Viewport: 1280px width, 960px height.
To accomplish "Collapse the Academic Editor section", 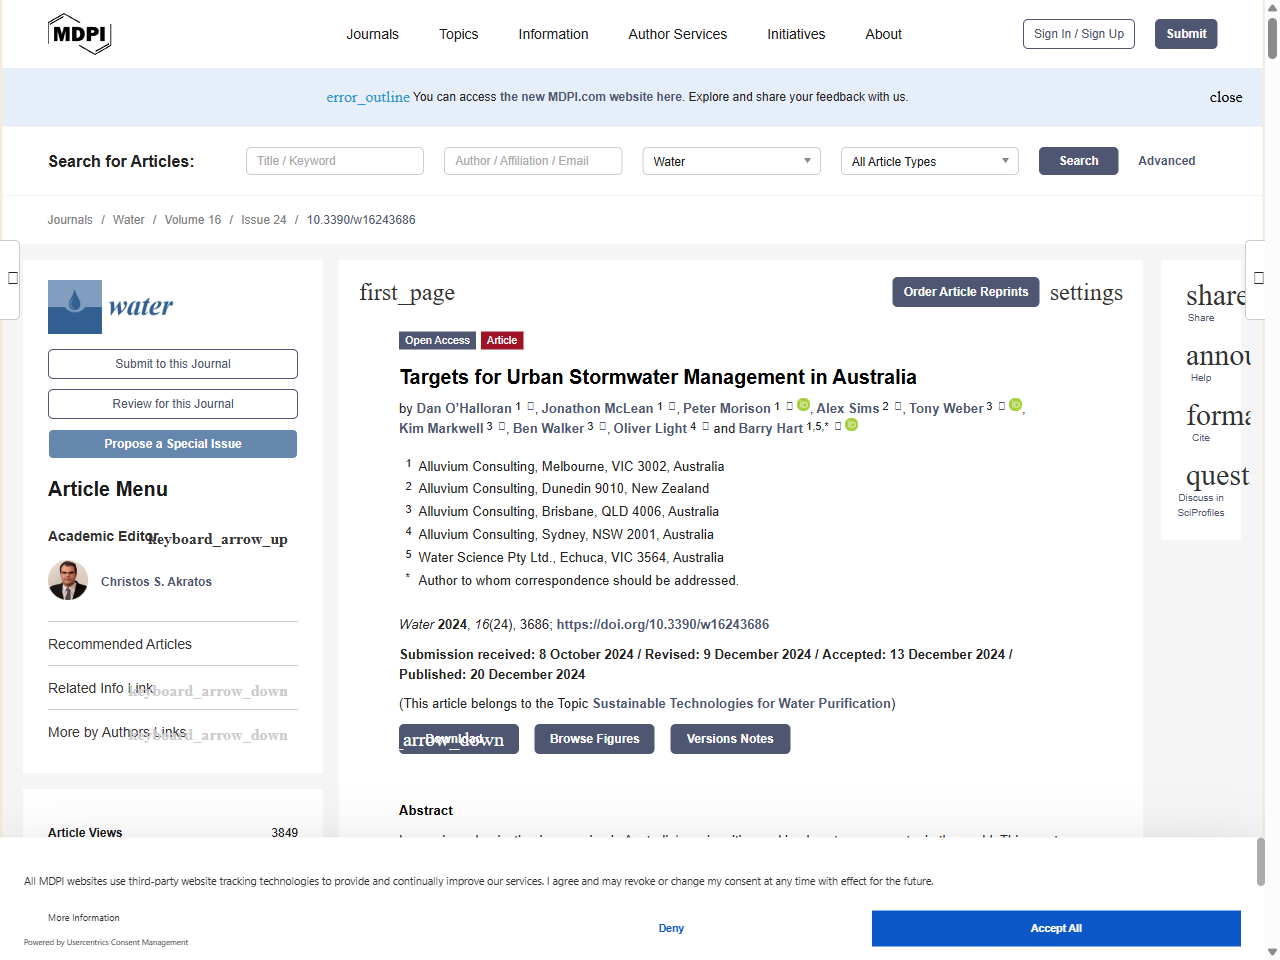I will pyautogui.click(x=218, y=539).
